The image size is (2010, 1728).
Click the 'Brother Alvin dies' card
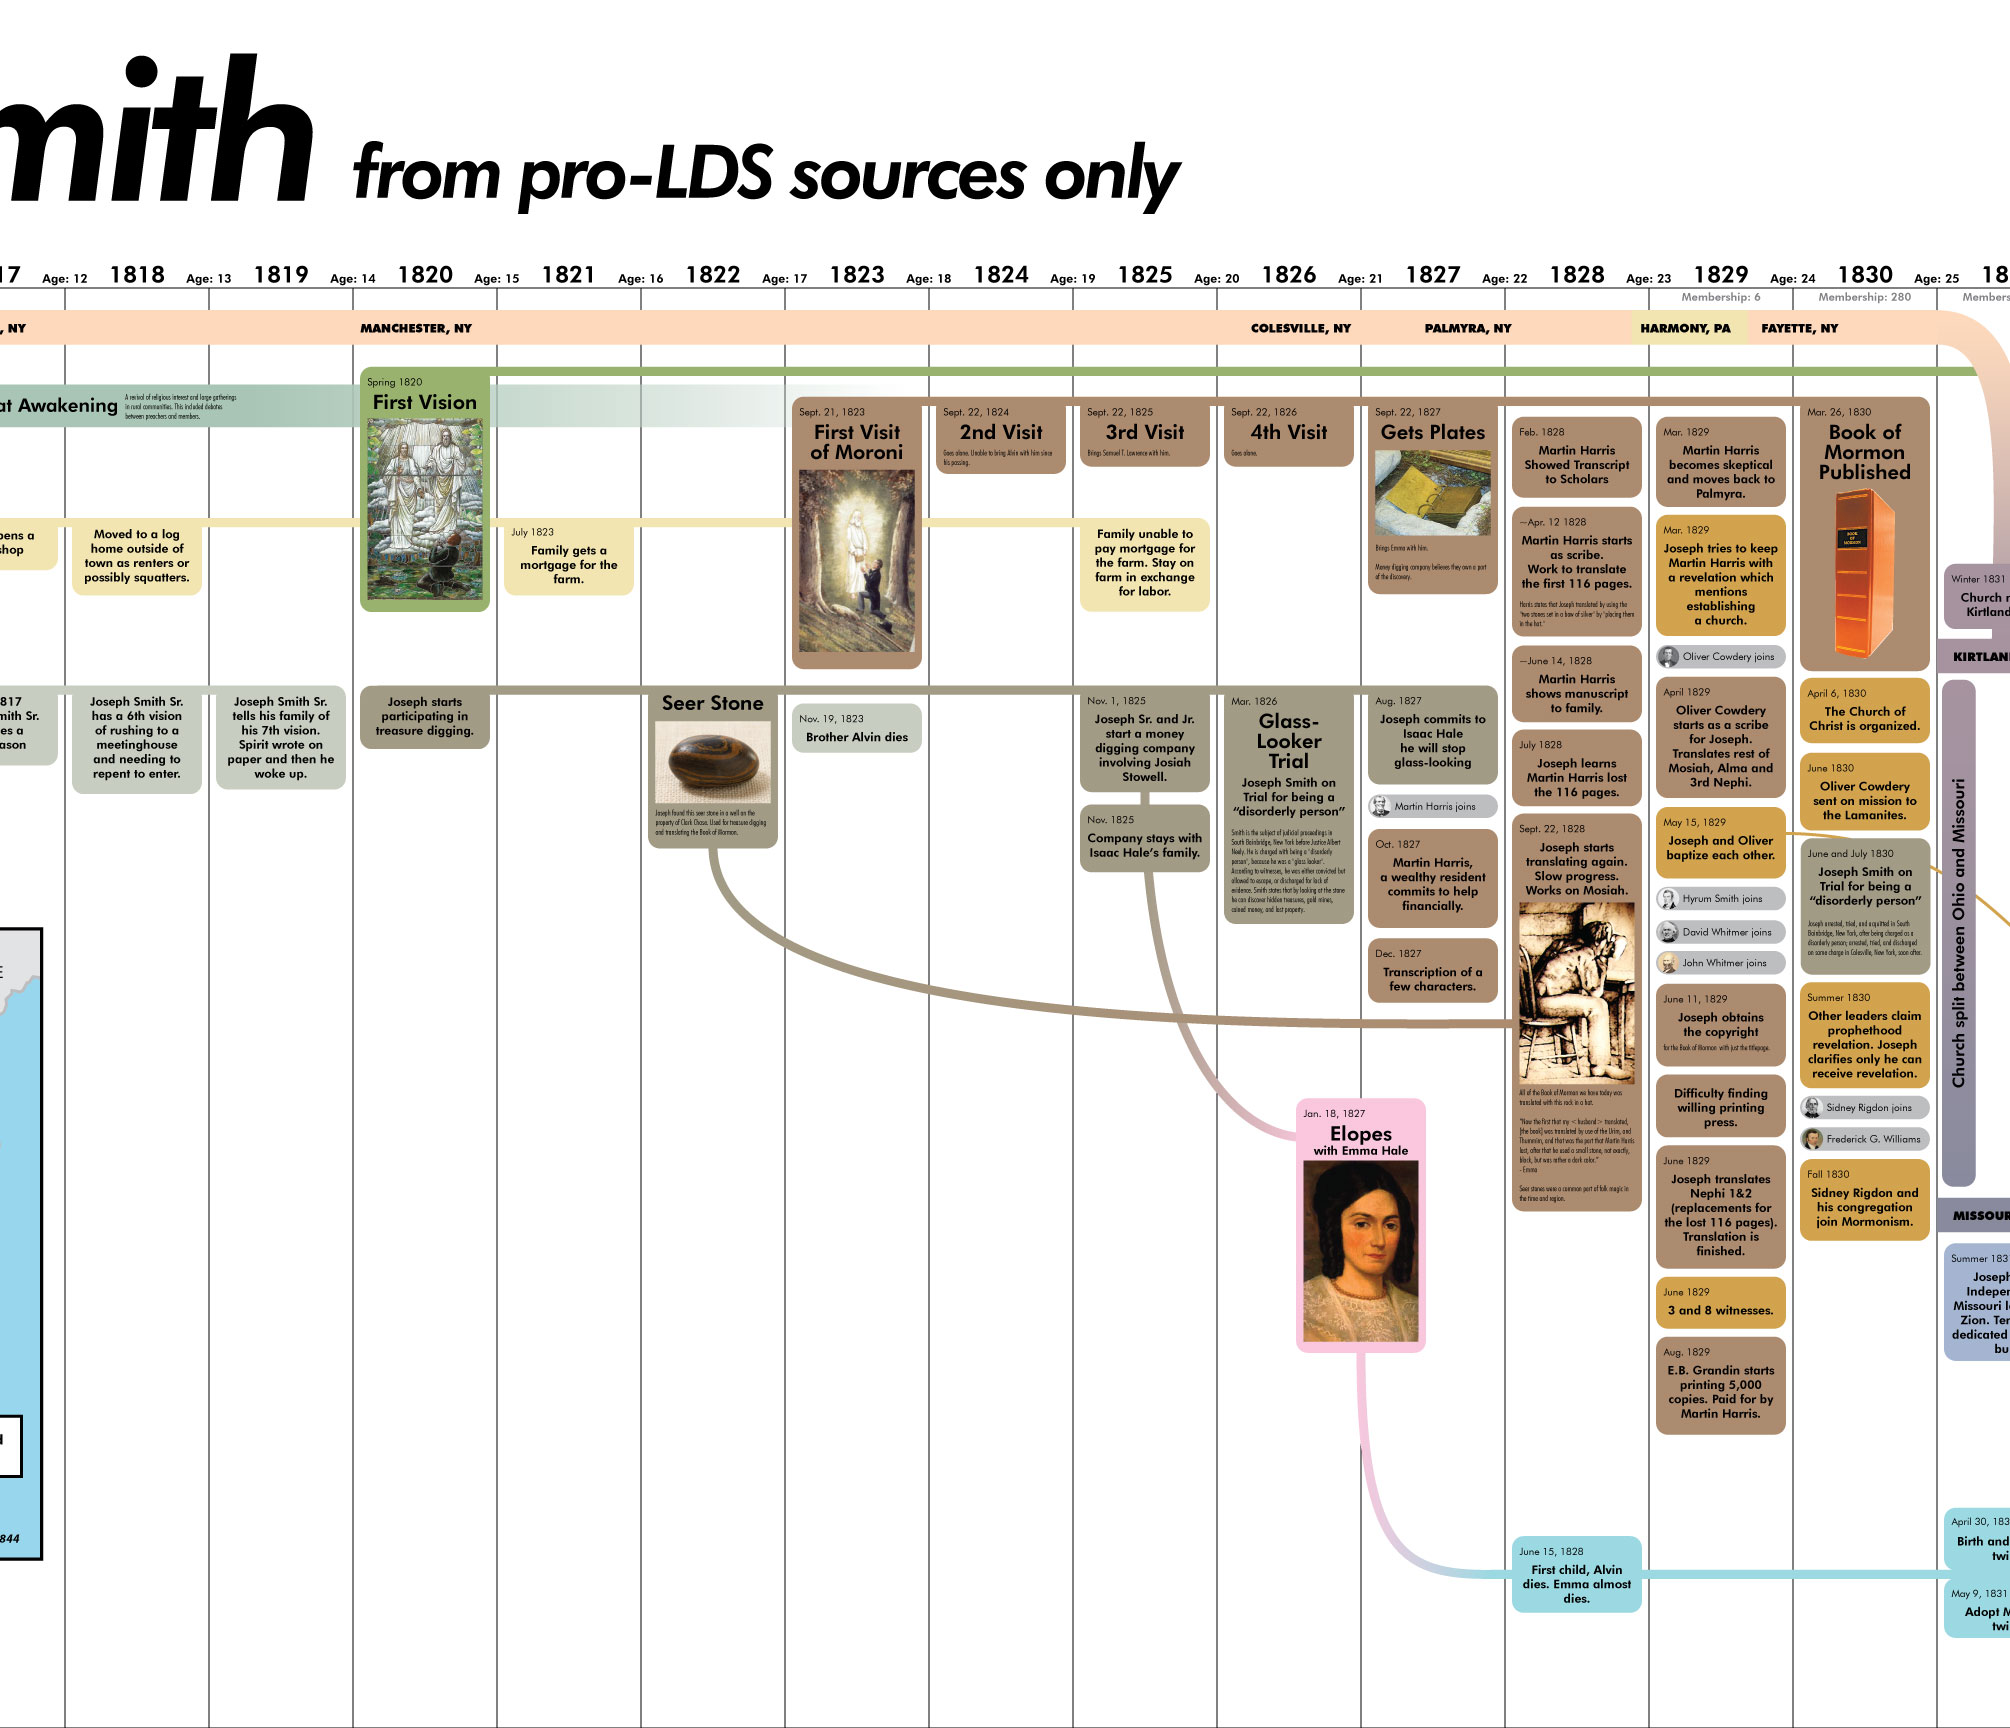[x=857, y=728]
